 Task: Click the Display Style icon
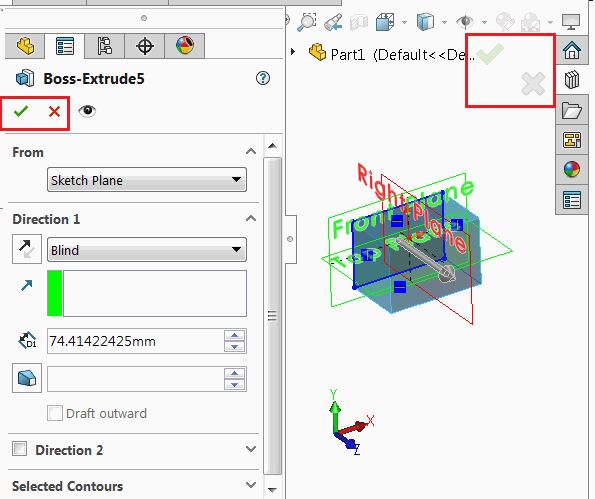point(425,22)
